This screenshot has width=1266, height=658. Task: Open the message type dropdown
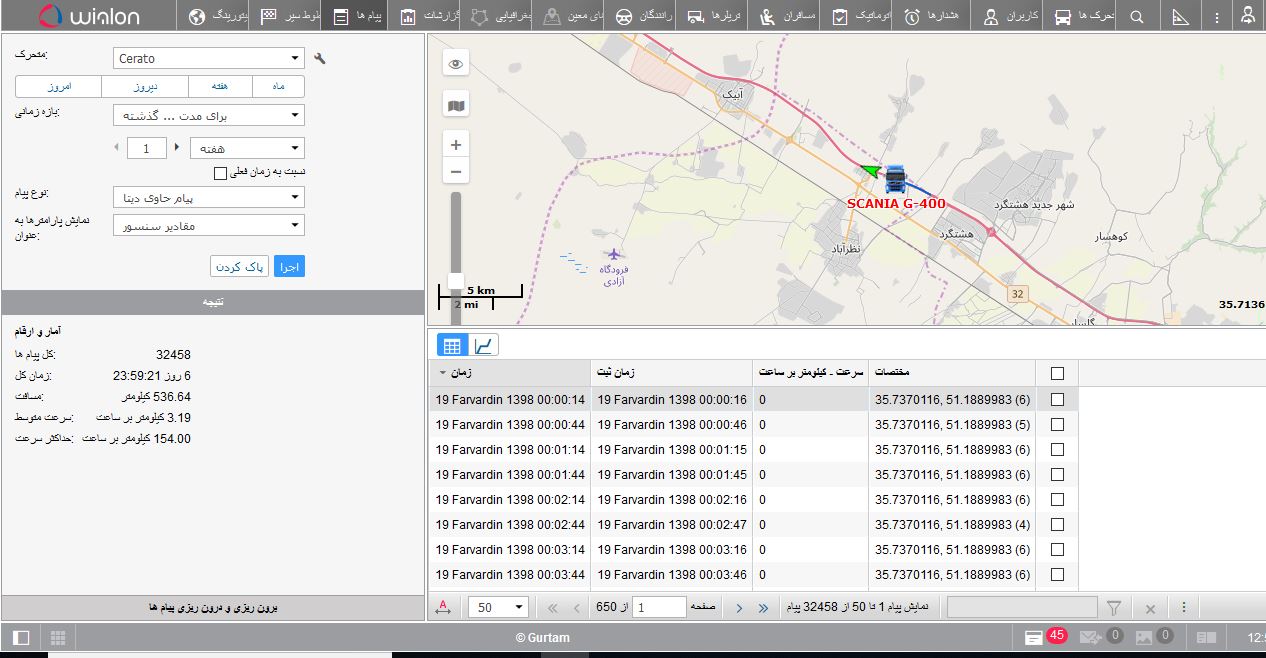[208, 198]
